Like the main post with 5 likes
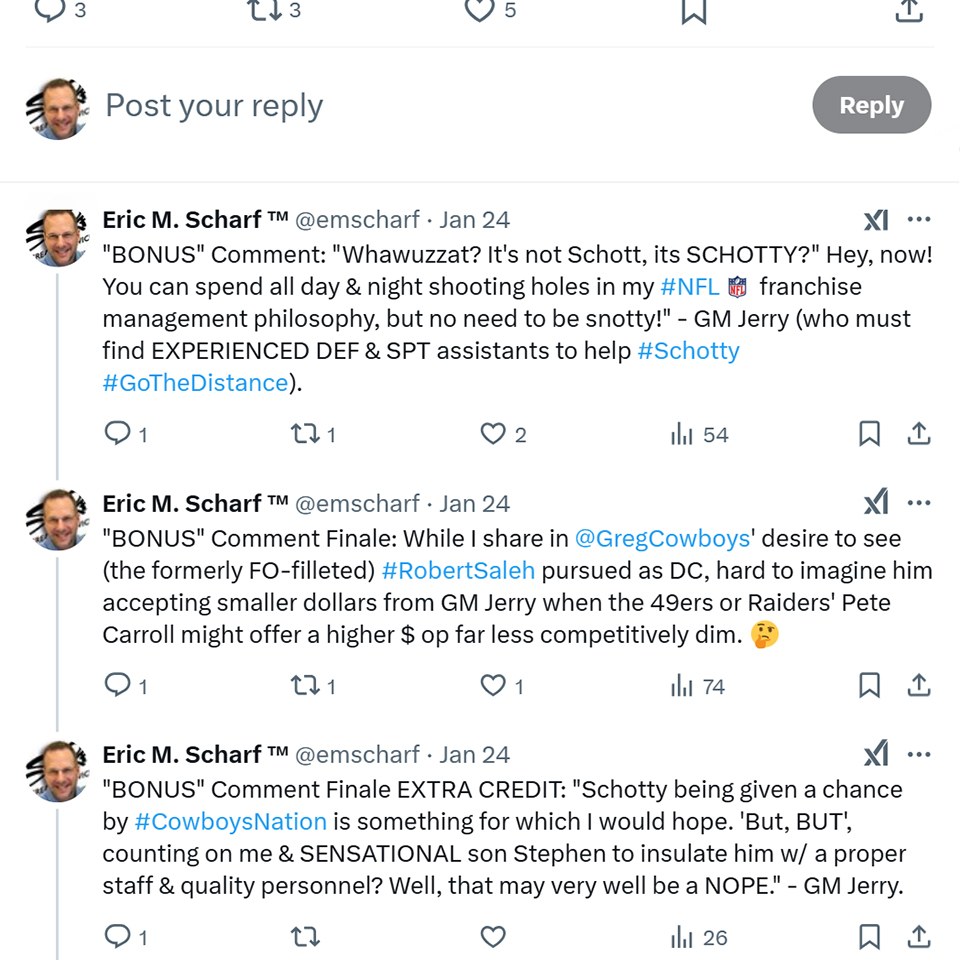The width and height of the screenshot is (960, 960). pos(479,10)
